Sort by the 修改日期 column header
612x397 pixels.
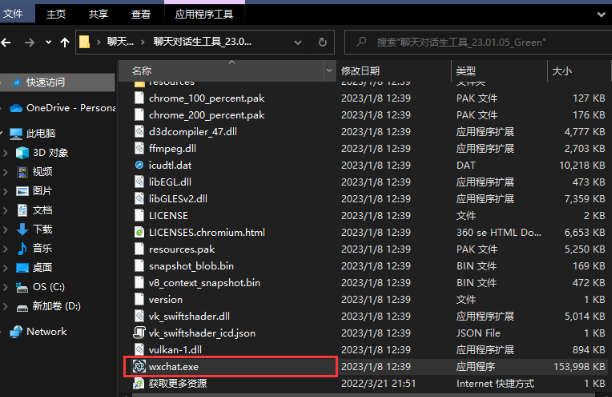[x=360, y=71]
